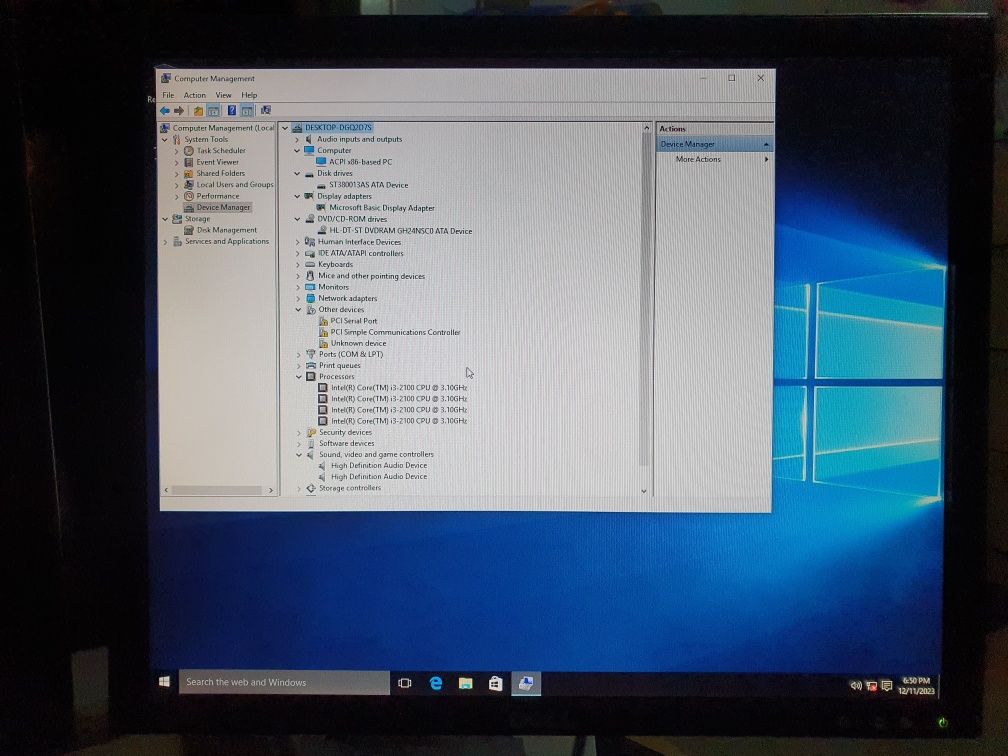Select last Intel Core i3-2100 CPU entry

tap(399, 421)
